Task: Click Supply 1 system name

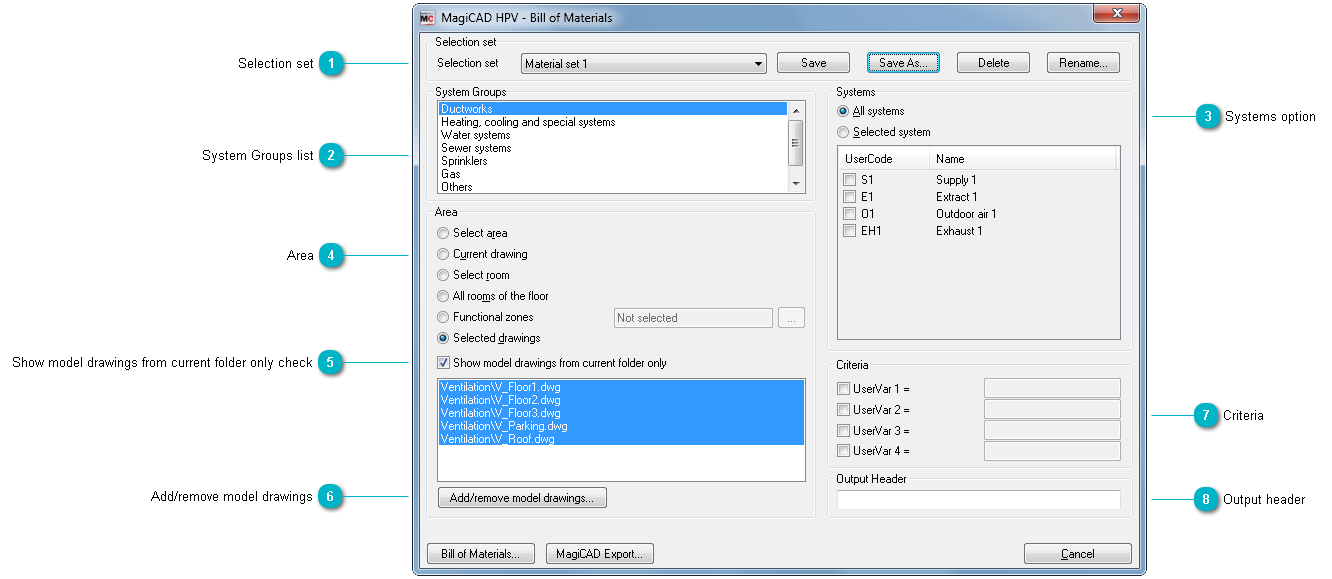Action: pos(957,180)
